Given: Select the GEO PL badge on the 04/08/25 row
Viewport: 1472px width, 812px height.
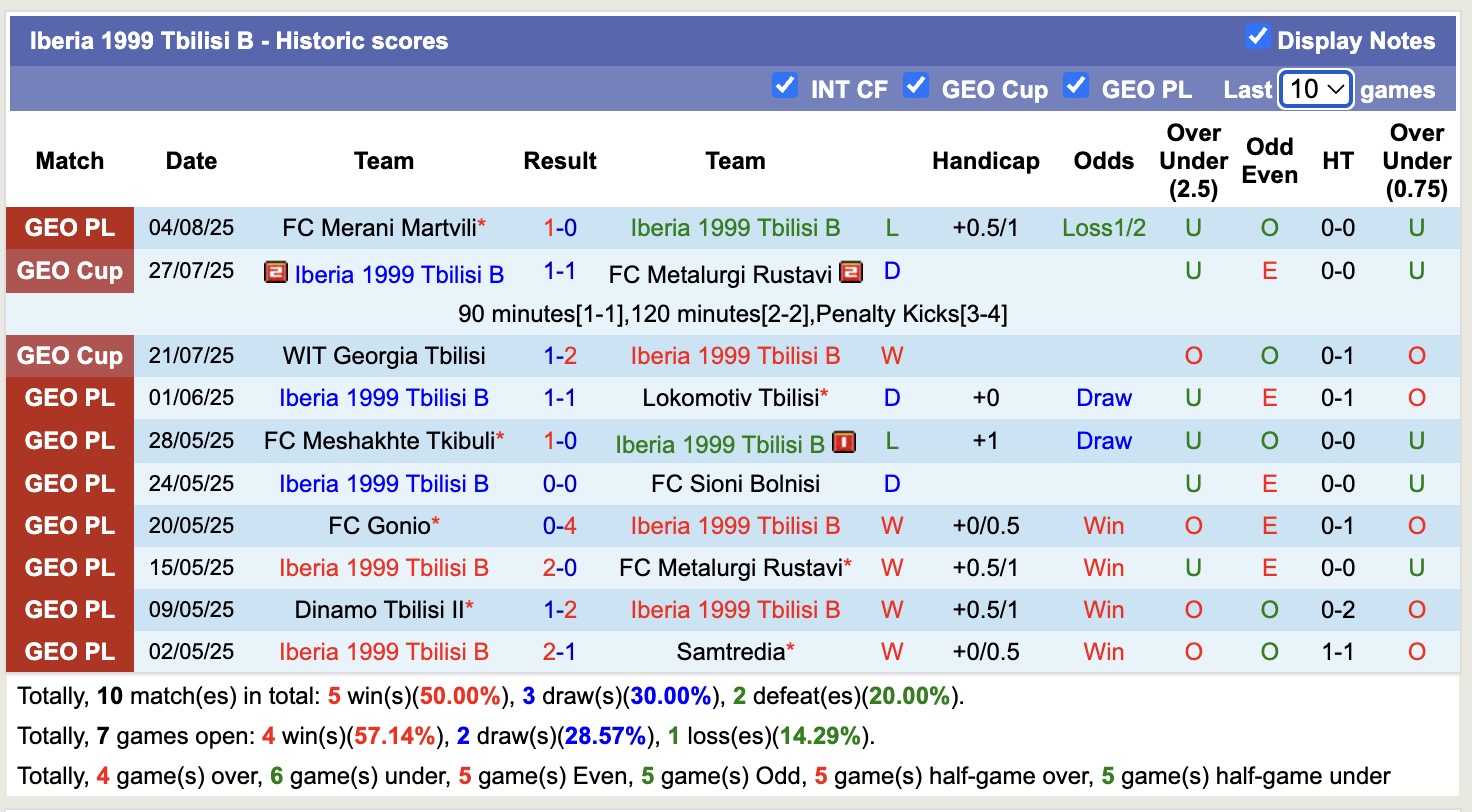Looking at the screenshot, I should (69, 227).
